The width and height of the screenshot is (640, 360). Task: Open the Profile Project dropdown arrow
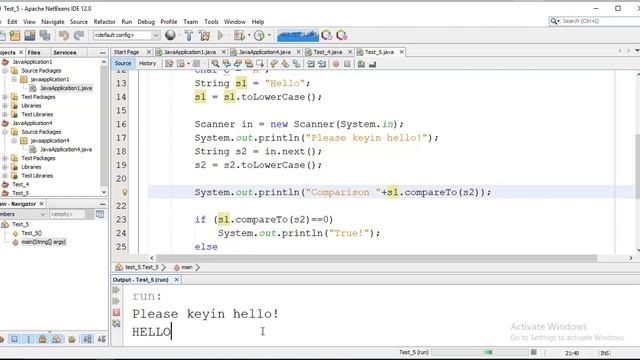(x=269, y=36)
